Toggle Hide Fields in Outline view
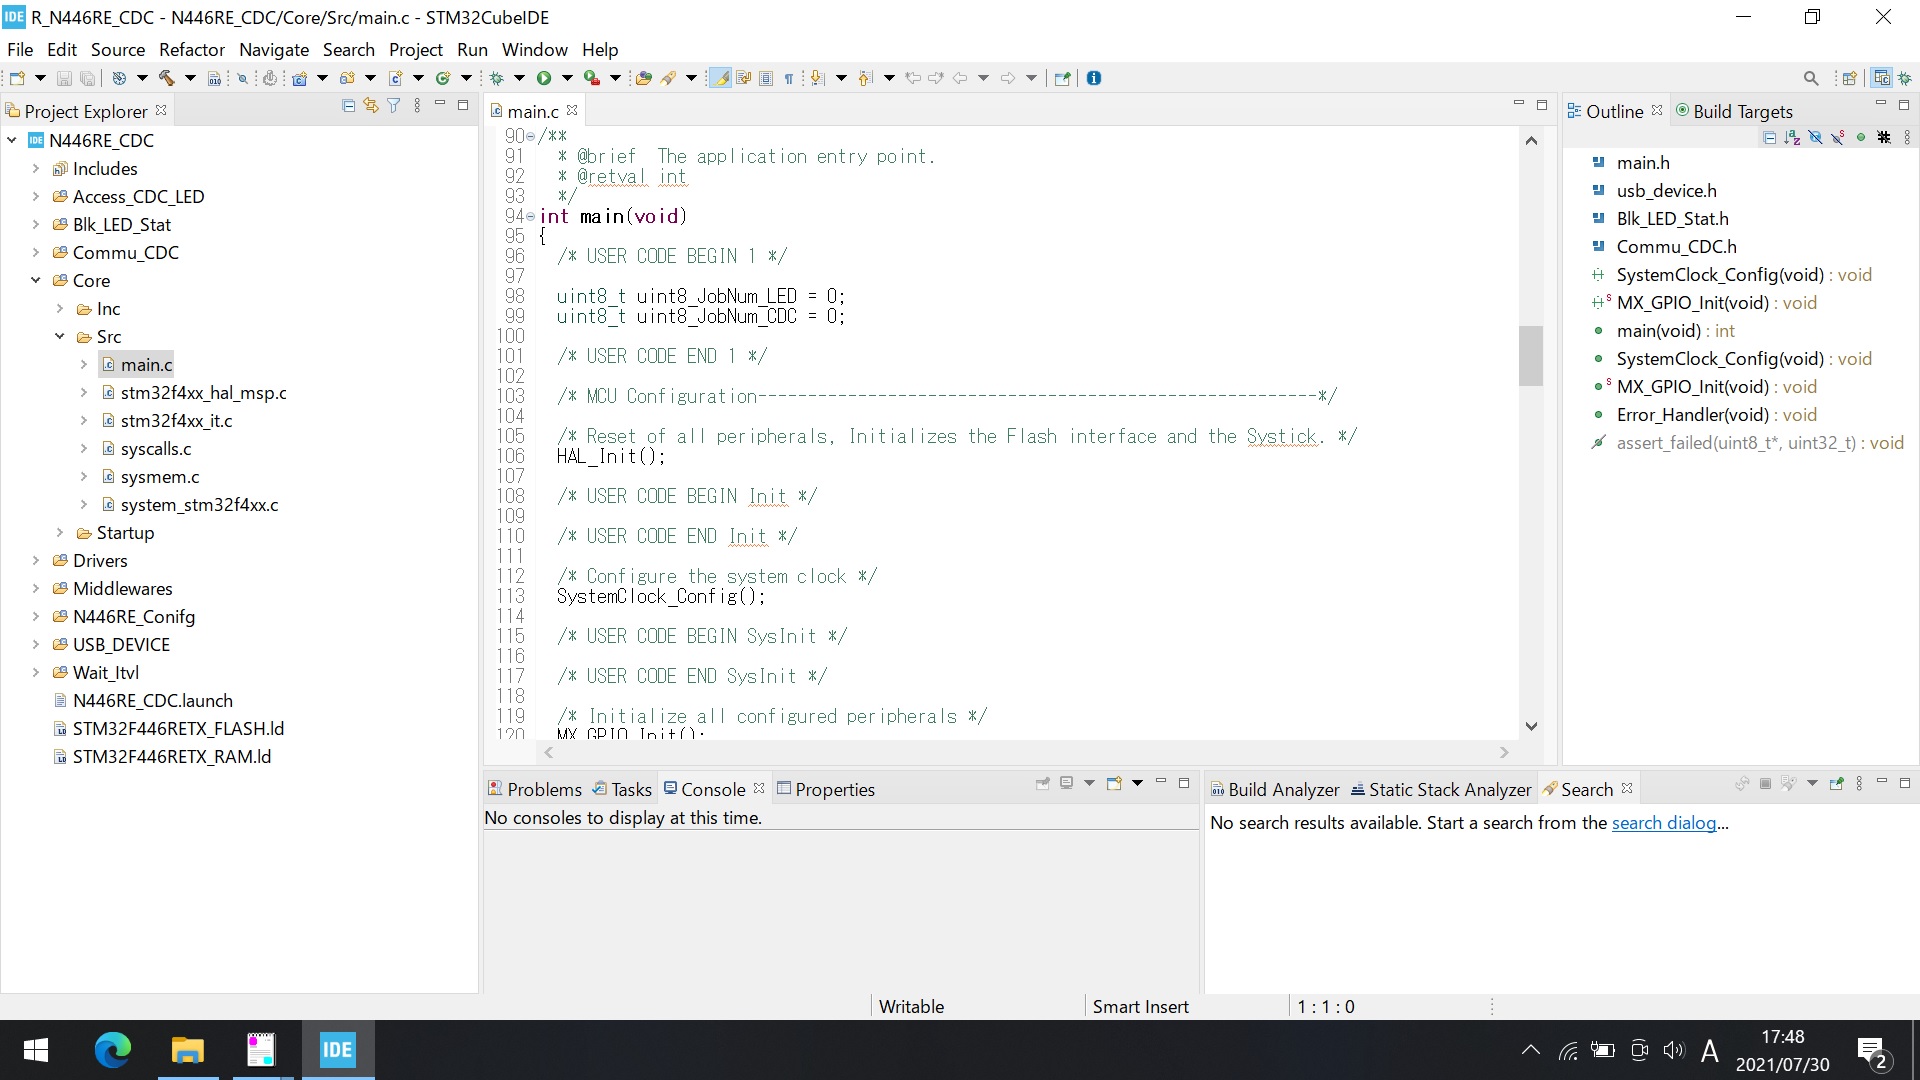This screenshot has width=1920, height=1080. click(x=1815, y=138)
